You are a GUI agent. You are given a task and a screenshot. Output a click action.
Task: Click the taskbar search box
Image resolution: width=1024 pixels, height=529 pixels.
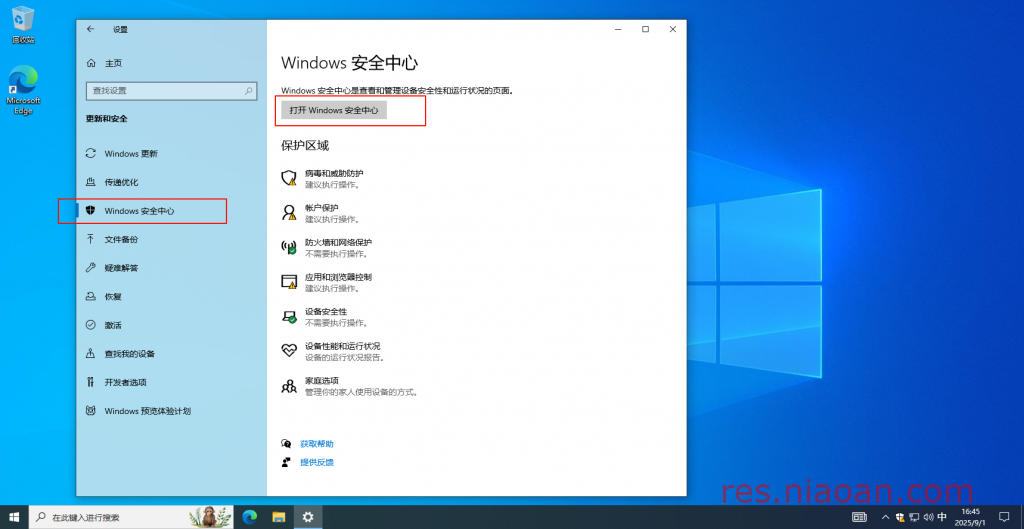pos(133,517)
